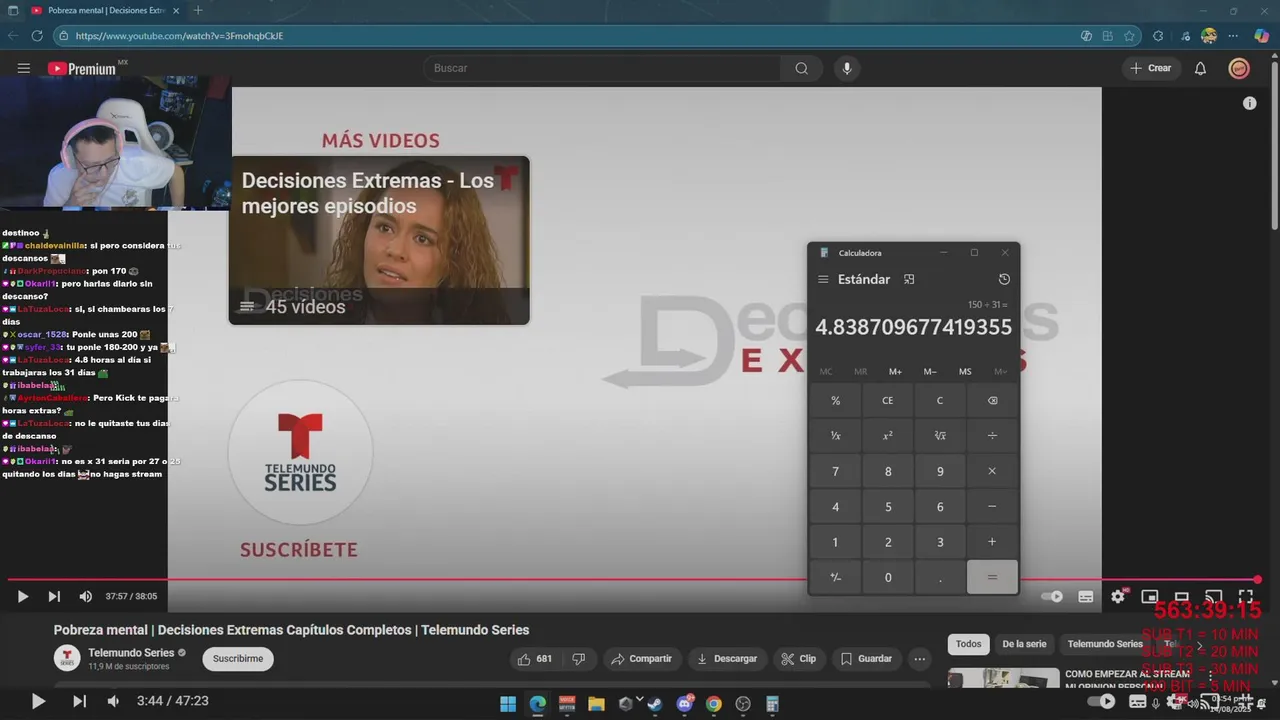The height and width of the screenshot is (720, 1280).
Task: Click the plus key in Calculator
Action: click(x=992, y=542)
